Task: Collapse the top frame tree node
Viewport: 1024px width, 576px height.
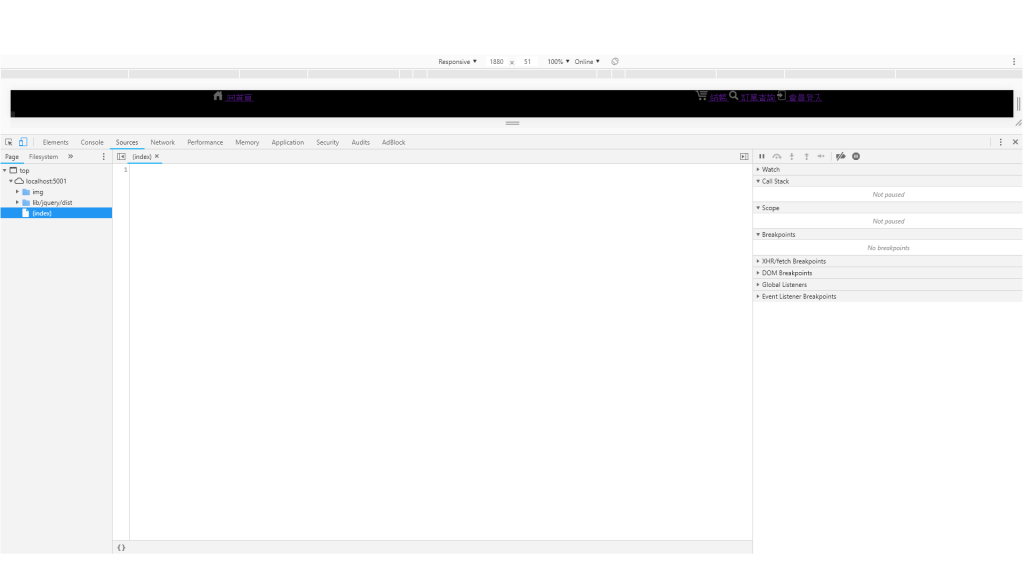Action: point(5,170)
